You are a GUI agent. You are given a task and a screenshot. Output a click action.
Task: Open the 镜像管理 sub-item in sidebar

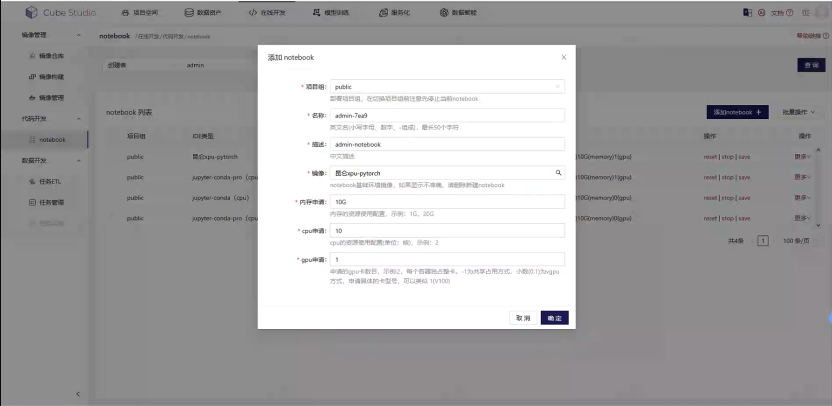point(45,98)
